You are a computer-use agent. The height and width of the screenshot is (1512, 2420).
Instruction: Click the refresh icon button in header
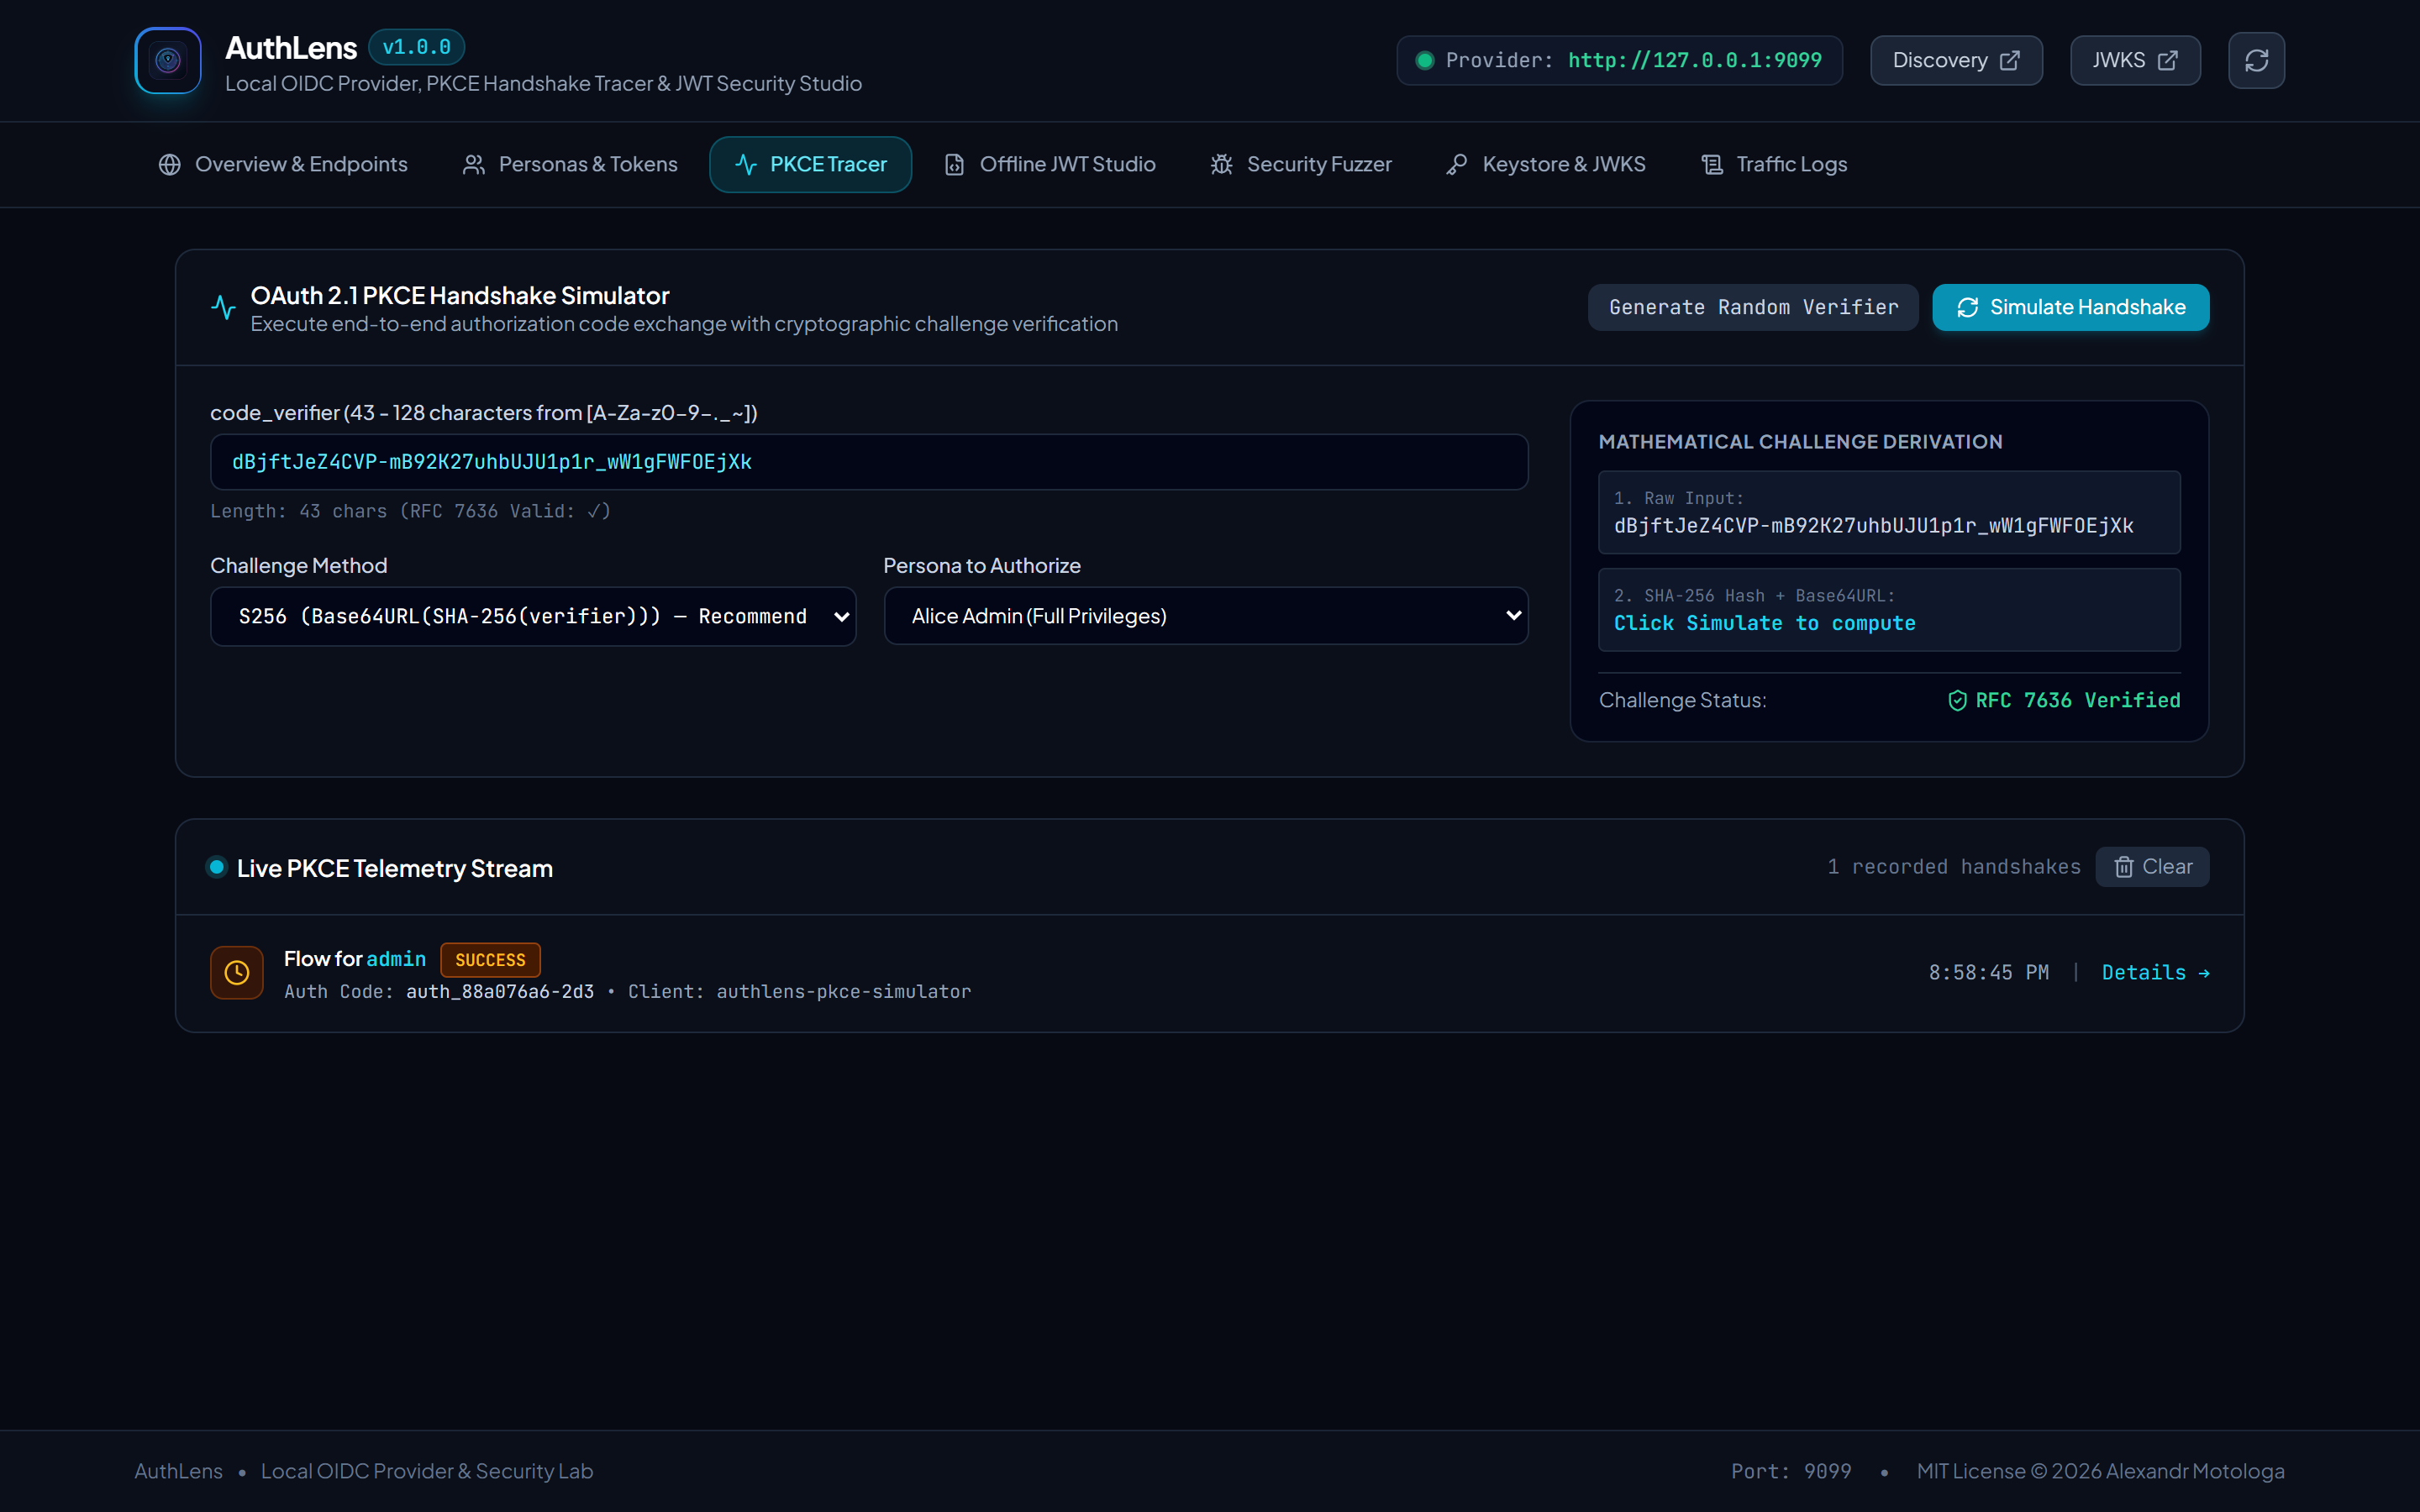[x=2256, y=61]
